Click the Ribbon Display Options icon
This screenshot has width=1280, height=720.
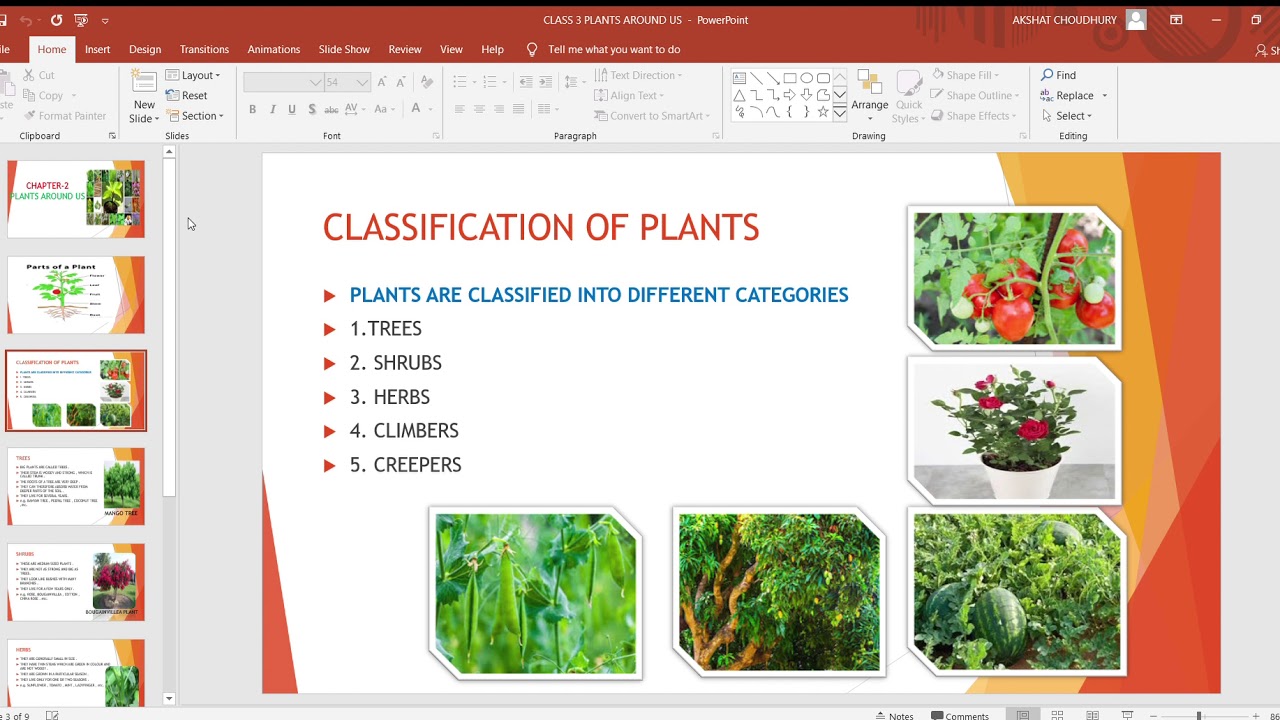(1176, 20)
